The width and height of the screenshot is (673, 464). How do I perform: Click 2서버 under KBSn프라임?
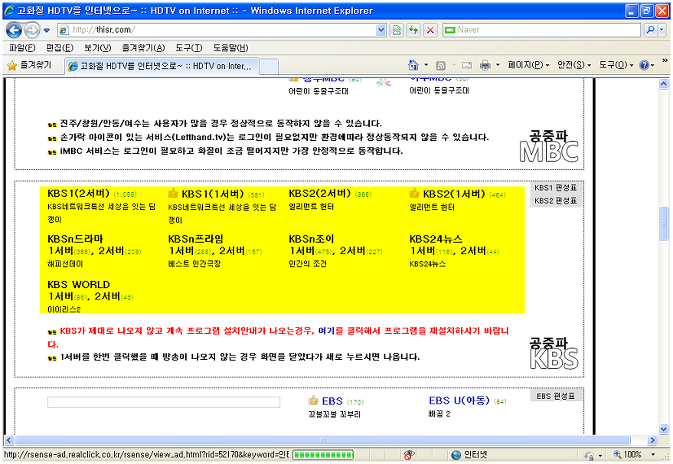point(232,251)
